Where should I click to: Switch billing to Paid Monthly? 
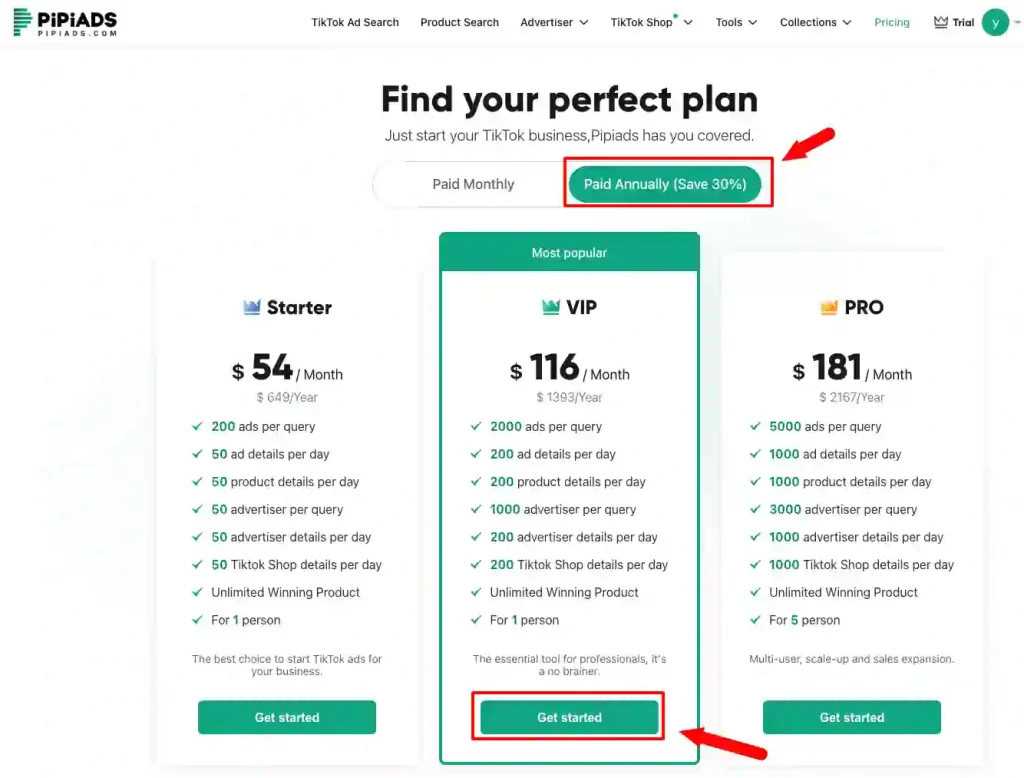pyautogui.click(x=472, y=184)
